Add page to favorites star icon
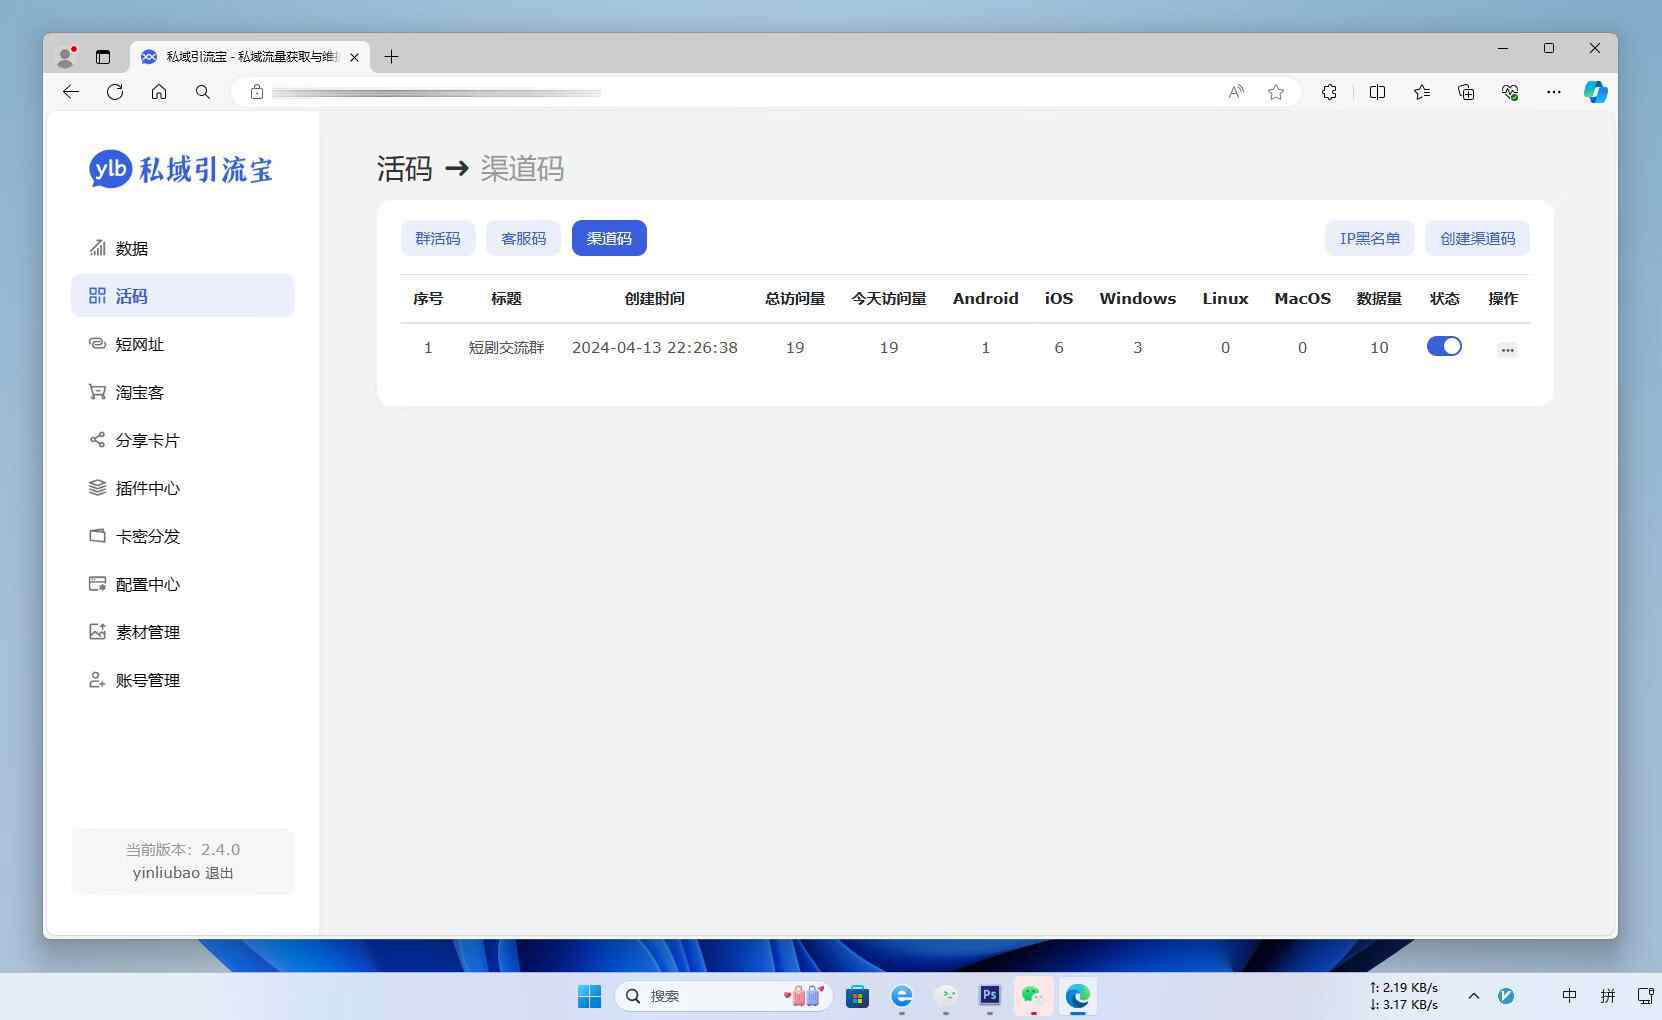Image resolution: width=1662 pixels, height=1020 pixels. (x=1276, y=92)
